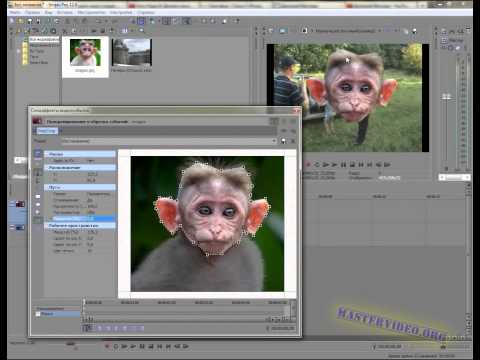Toggle the Mask checkbox in Pan/Crop keyframe timeline
480x360 pixels.
pyautogui.click(x=38, y=314)
